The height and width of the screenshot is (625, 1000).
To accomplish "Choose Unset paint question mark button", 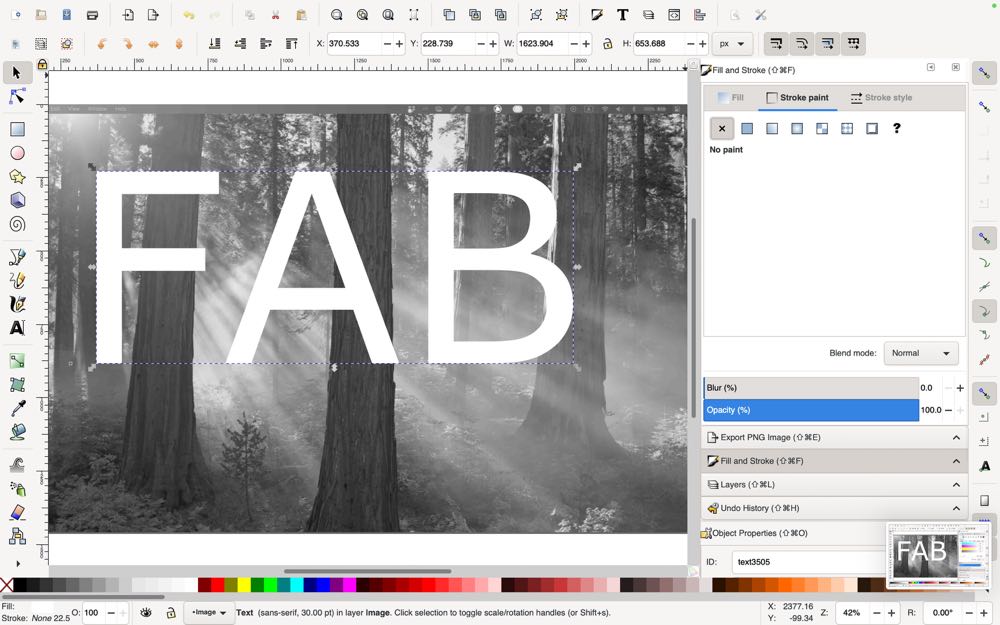I will [x=897, y=128].
